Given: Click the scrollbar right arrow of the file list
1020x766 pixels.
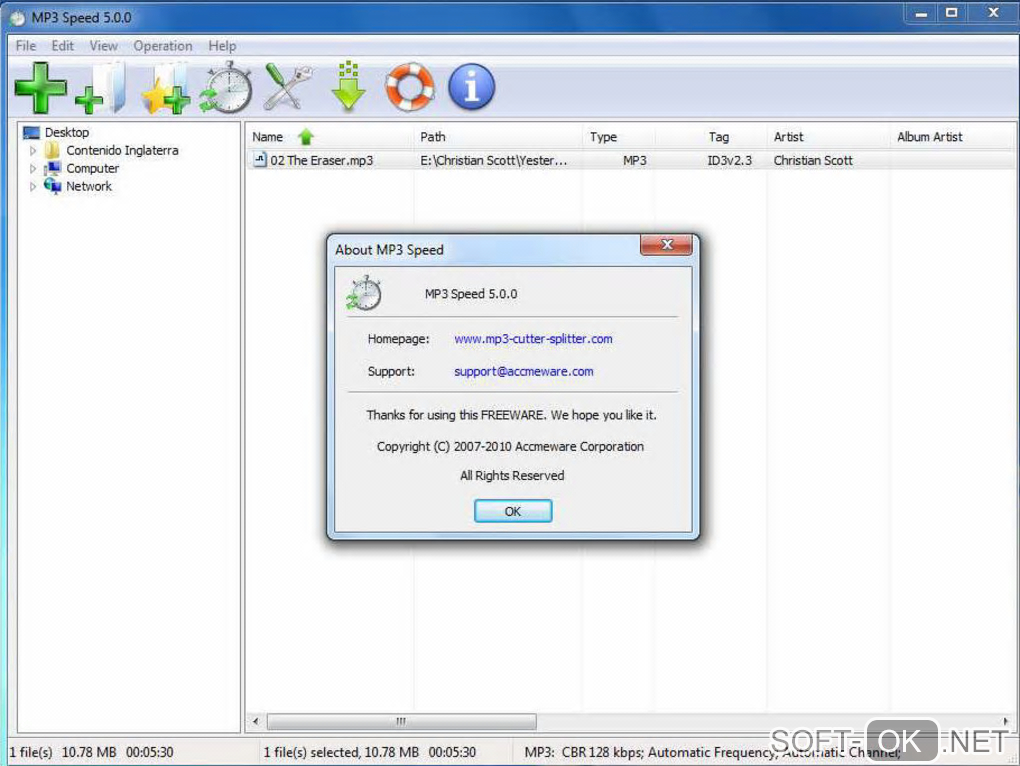Looking at the screenshot, I should coord(1006,721).
